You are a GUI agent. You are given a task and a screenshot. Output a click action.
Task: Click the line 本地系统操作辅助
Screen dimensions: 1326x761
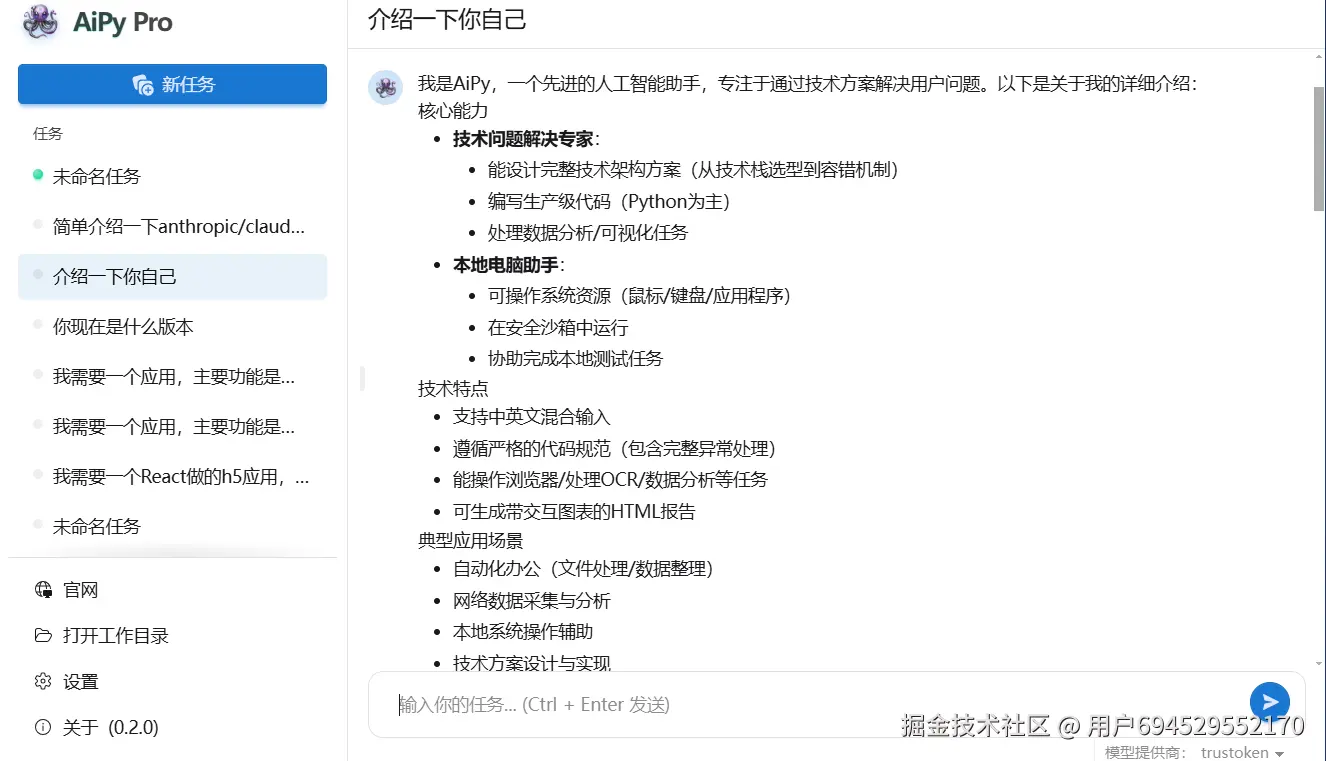coord(523,632)
